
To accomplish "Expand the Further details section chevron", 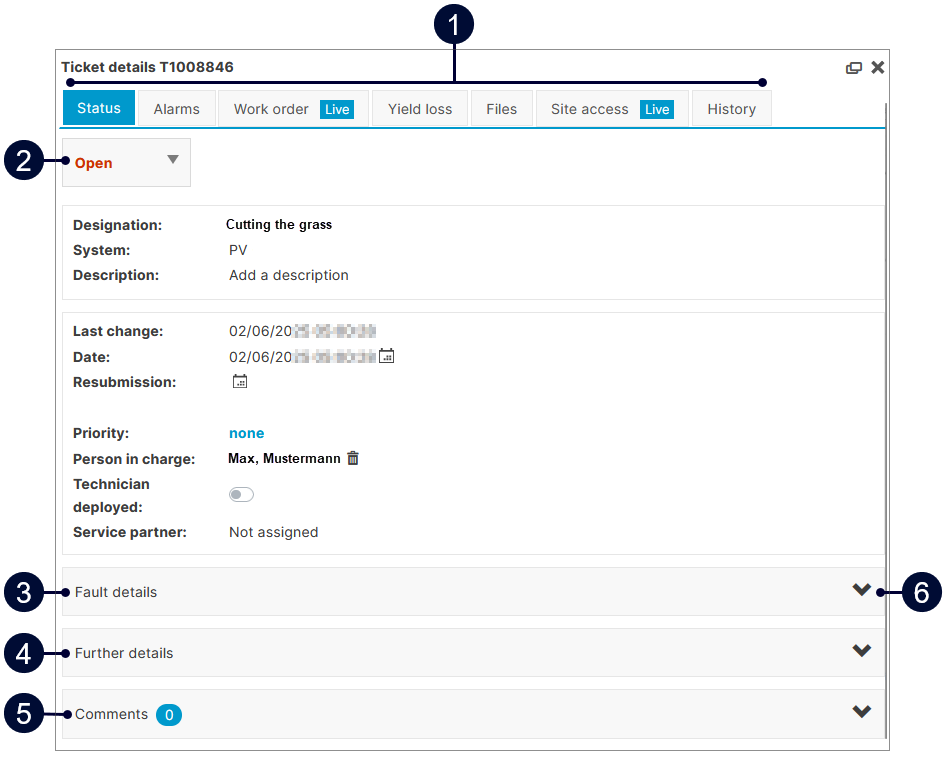I will coord(861,651).
